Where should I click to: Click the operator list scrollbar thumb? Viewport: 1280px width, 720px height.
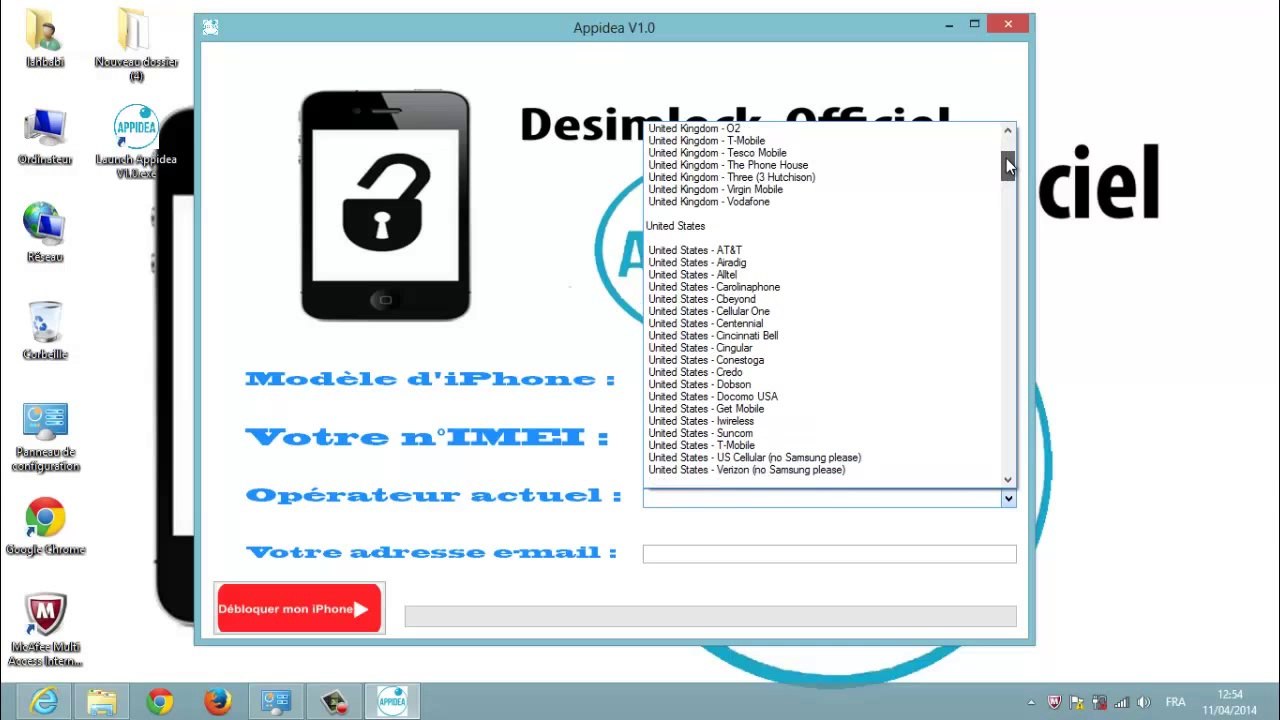1008,166
